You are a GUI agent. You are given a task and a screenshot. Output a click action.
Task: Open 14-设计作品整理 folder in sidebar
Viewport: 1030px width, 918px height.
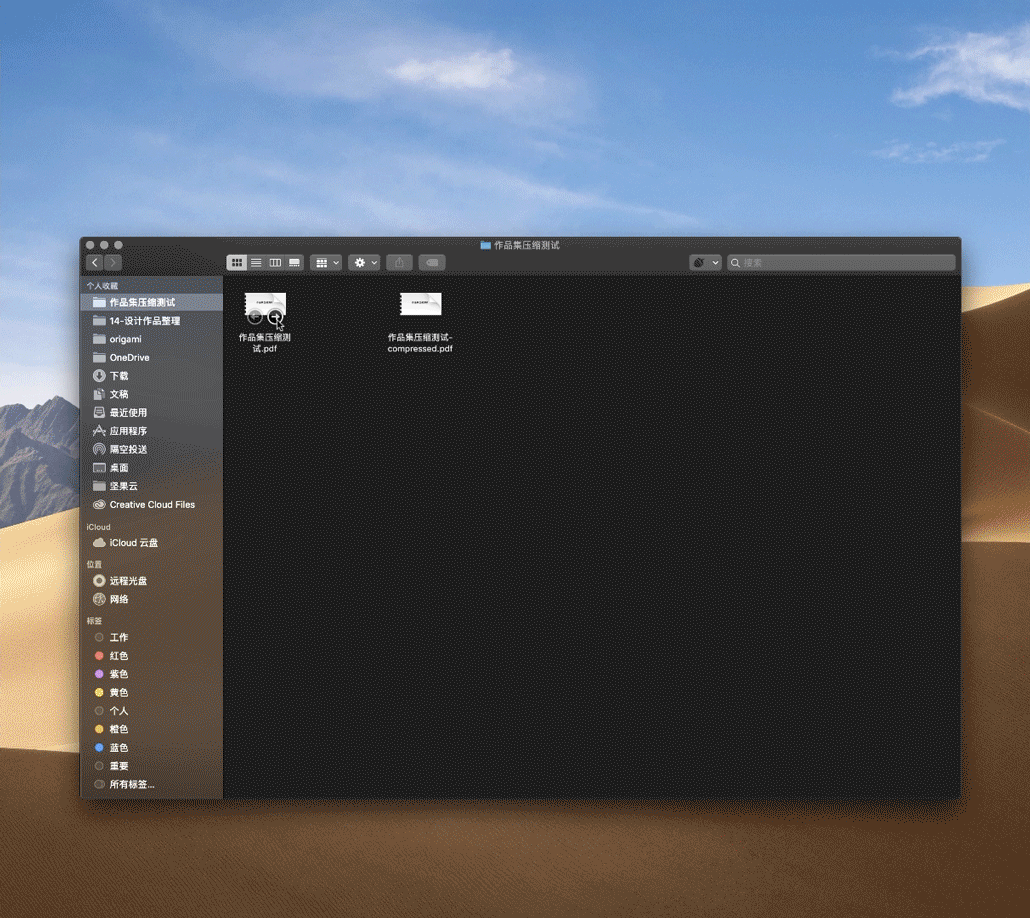tap(152, 321)
